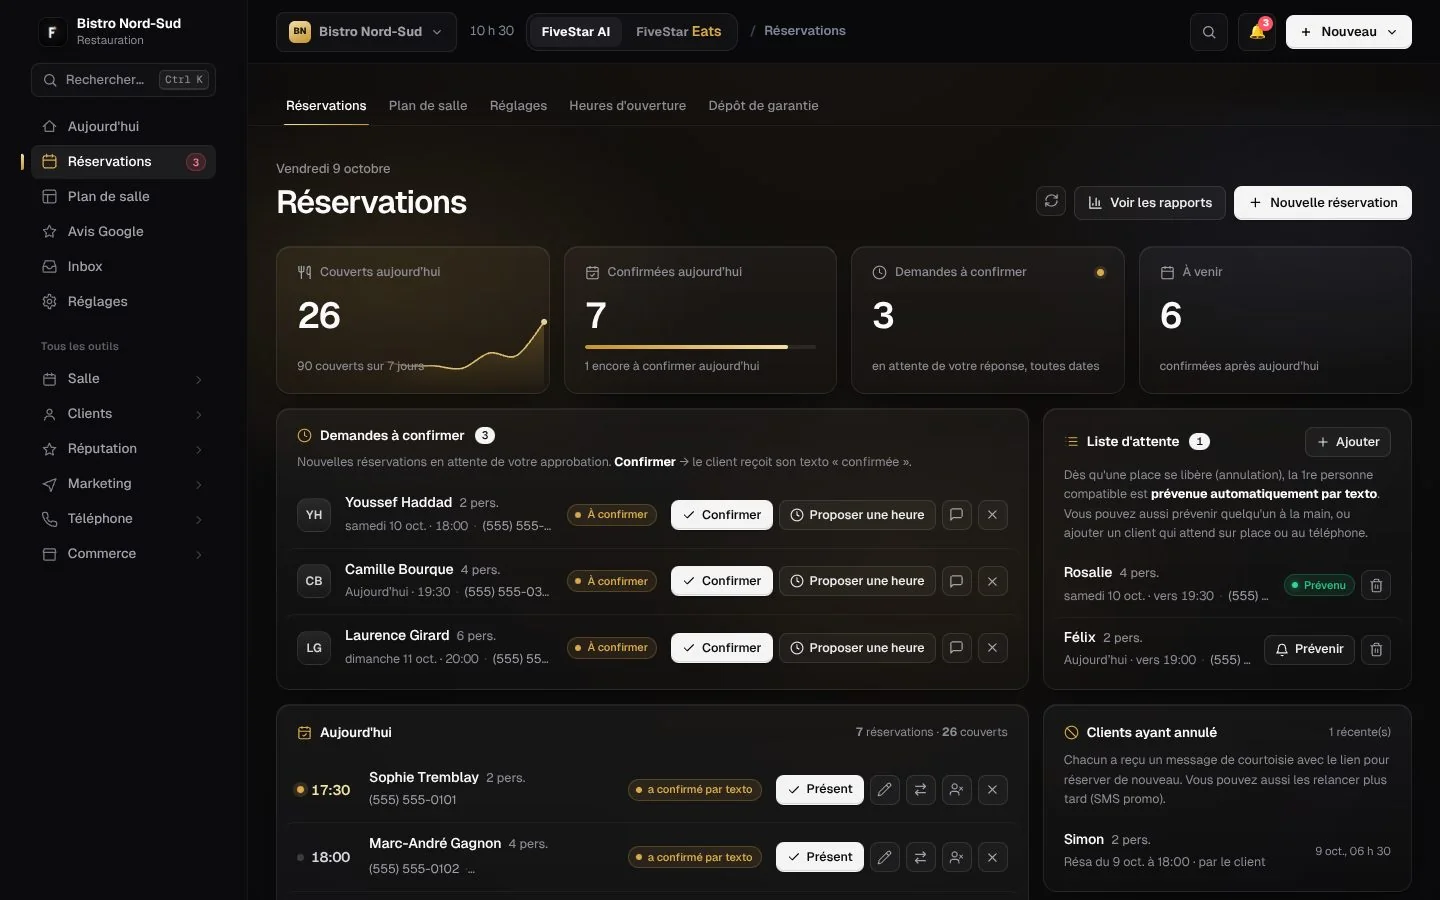This screenshot has height=900, width=1440.
Task: Expand the Salle tools section
Action: pyautogui.click(x=123, y=379)
